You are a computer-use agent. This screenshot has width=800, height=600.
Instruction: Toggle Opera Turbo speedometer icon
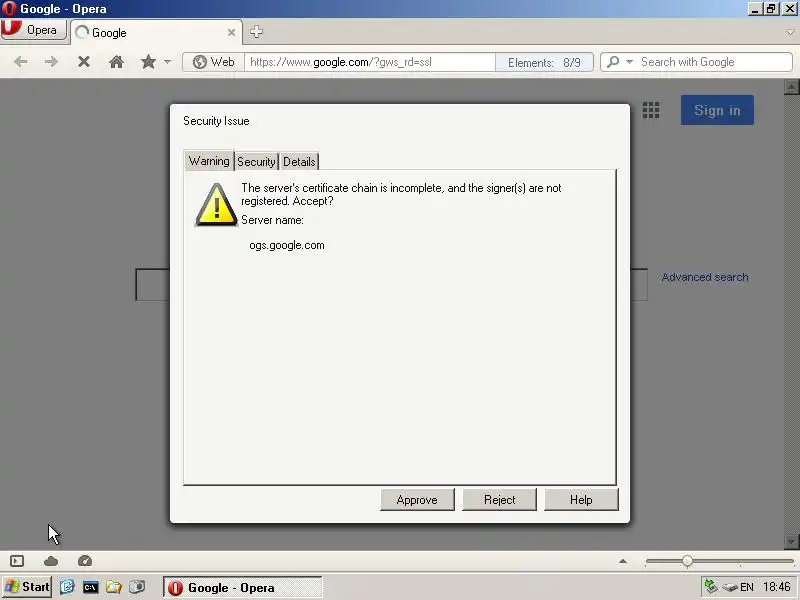[x=85, y=561]
